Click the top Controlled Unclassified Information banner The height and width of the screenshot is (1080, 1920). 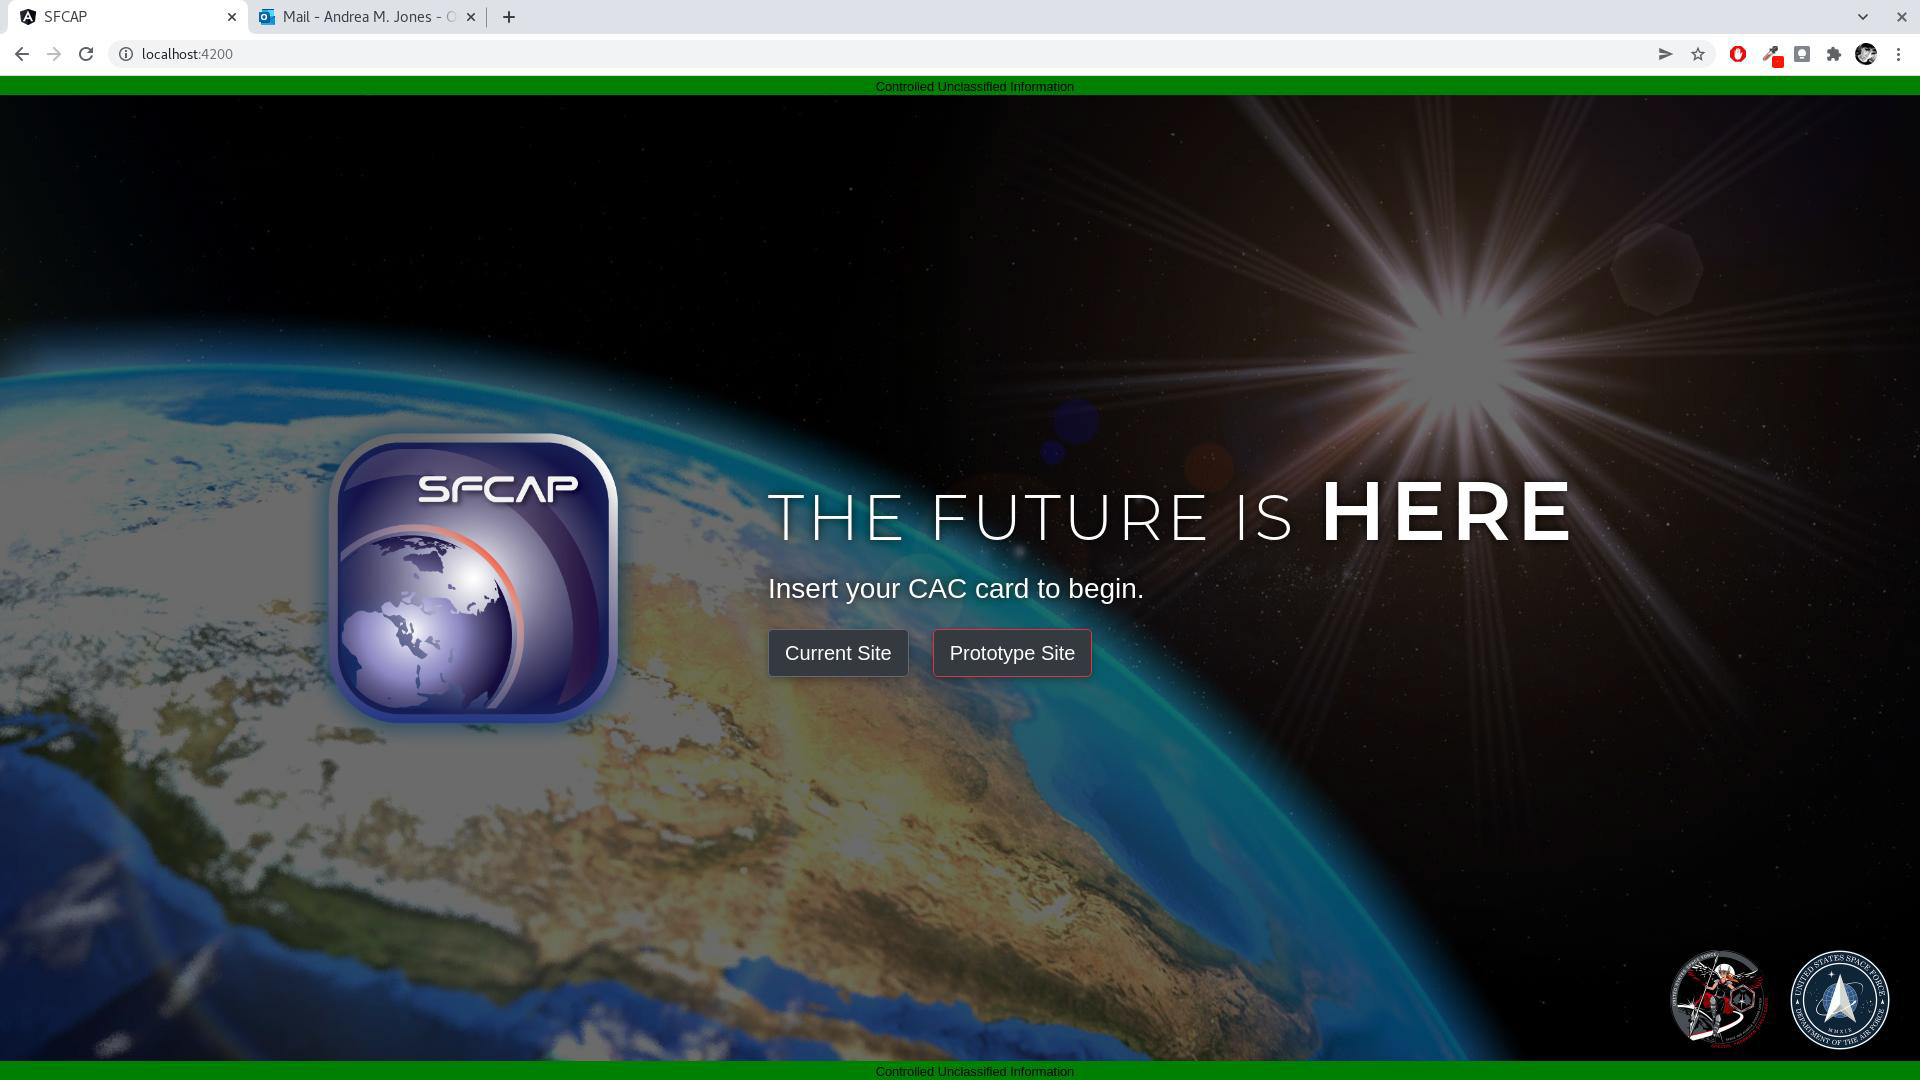click(x=960, y=86)
